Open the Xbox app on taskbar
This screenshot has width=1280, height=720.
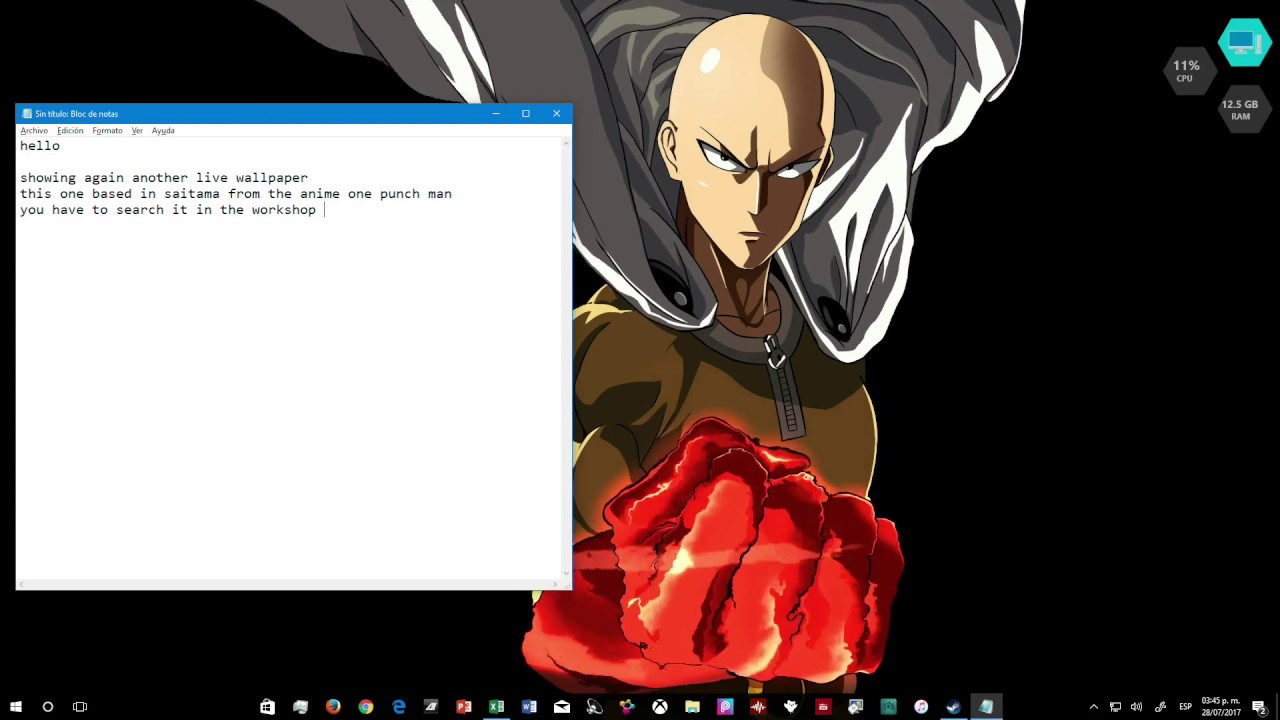660,707
